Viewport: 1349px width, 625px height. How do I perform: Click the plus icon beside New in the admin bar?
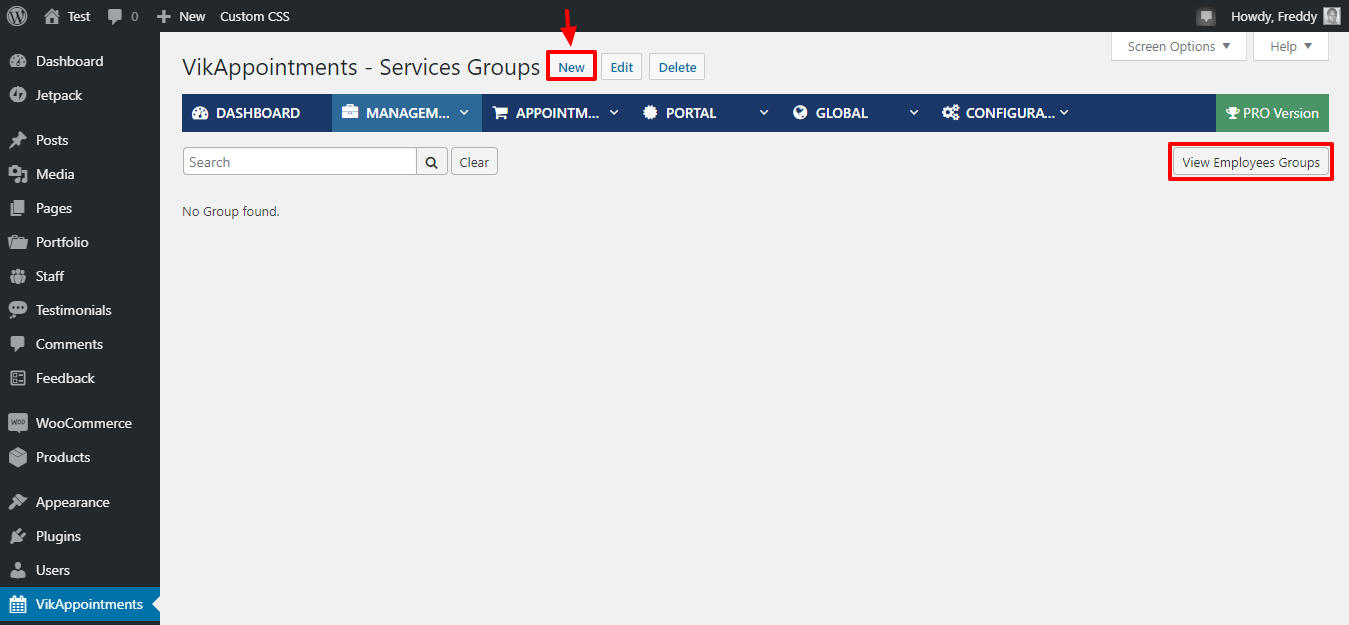tap(164, 16)
